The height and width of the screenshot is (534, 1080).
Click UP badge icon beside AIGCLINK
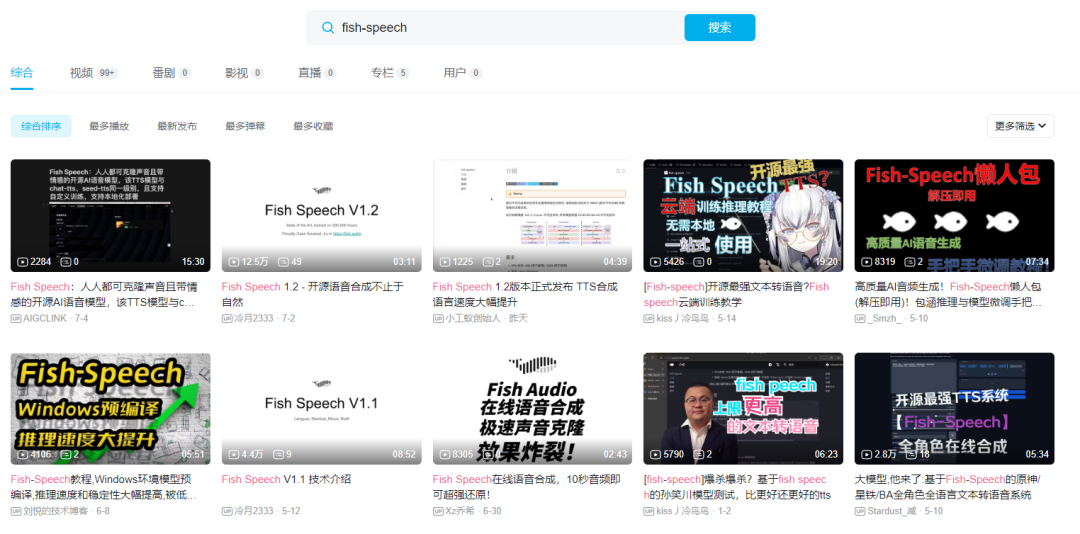click(x=16, y=318)
